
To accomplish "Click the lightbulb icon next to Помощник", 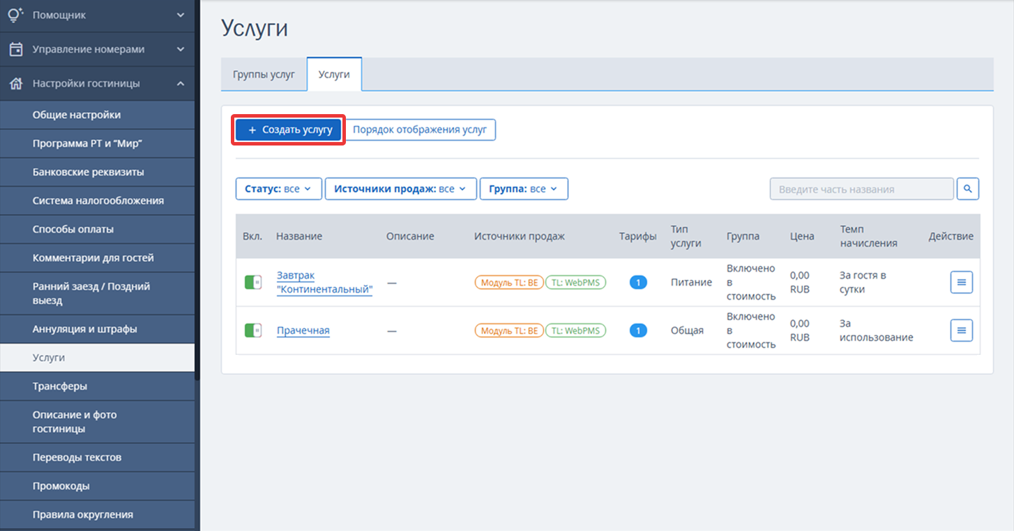I will pos(16,15).
